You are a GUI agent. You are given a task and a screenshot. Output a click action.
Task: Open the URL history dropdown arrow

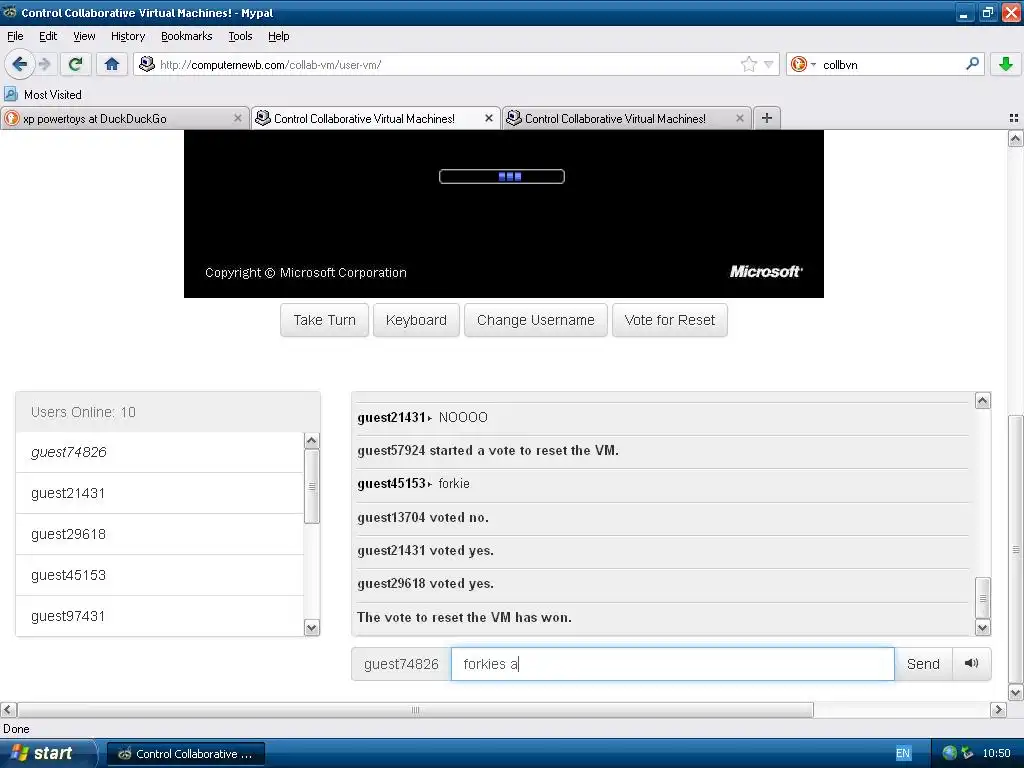[x=769, y=65]
